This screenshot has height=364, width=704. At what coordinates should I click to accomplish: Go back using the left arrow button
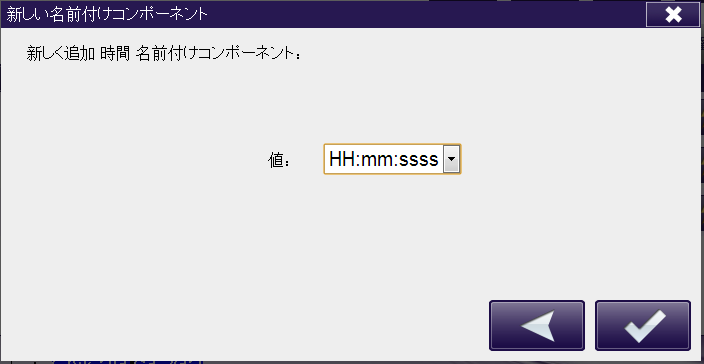pos(537,325)
